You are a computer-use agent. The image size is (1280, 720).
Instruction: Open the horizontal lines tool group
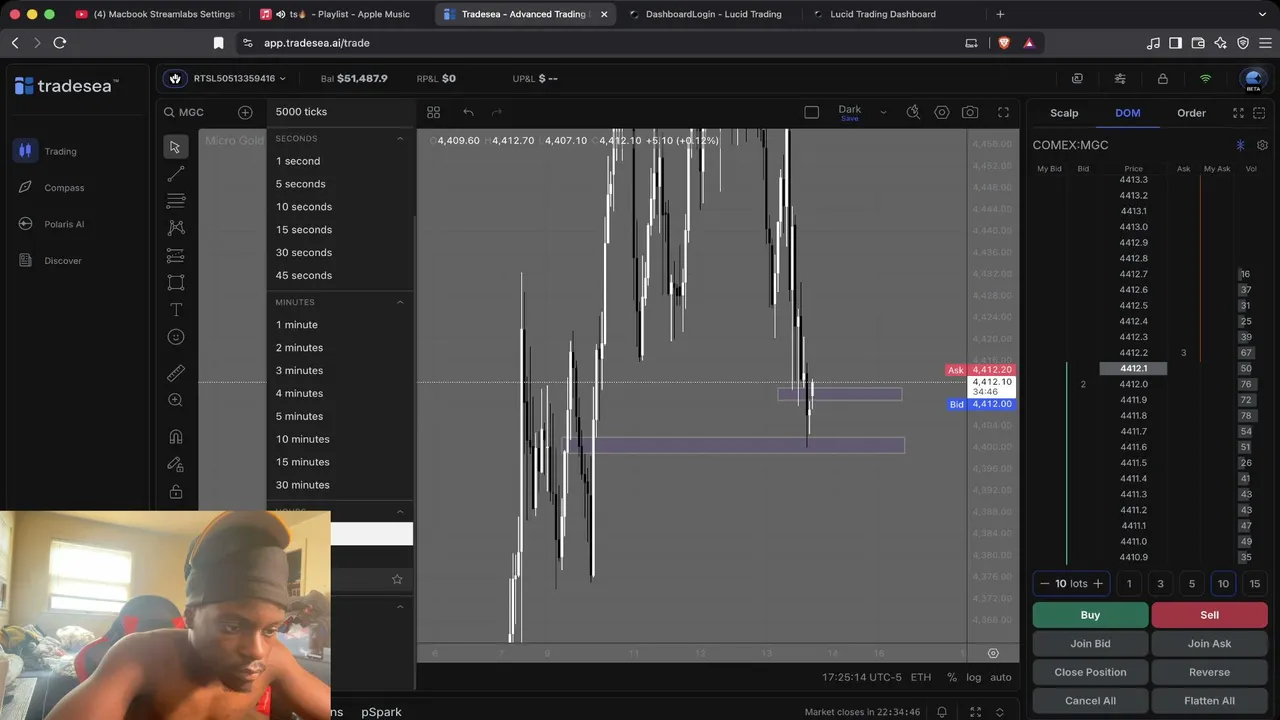coord(175,201)
